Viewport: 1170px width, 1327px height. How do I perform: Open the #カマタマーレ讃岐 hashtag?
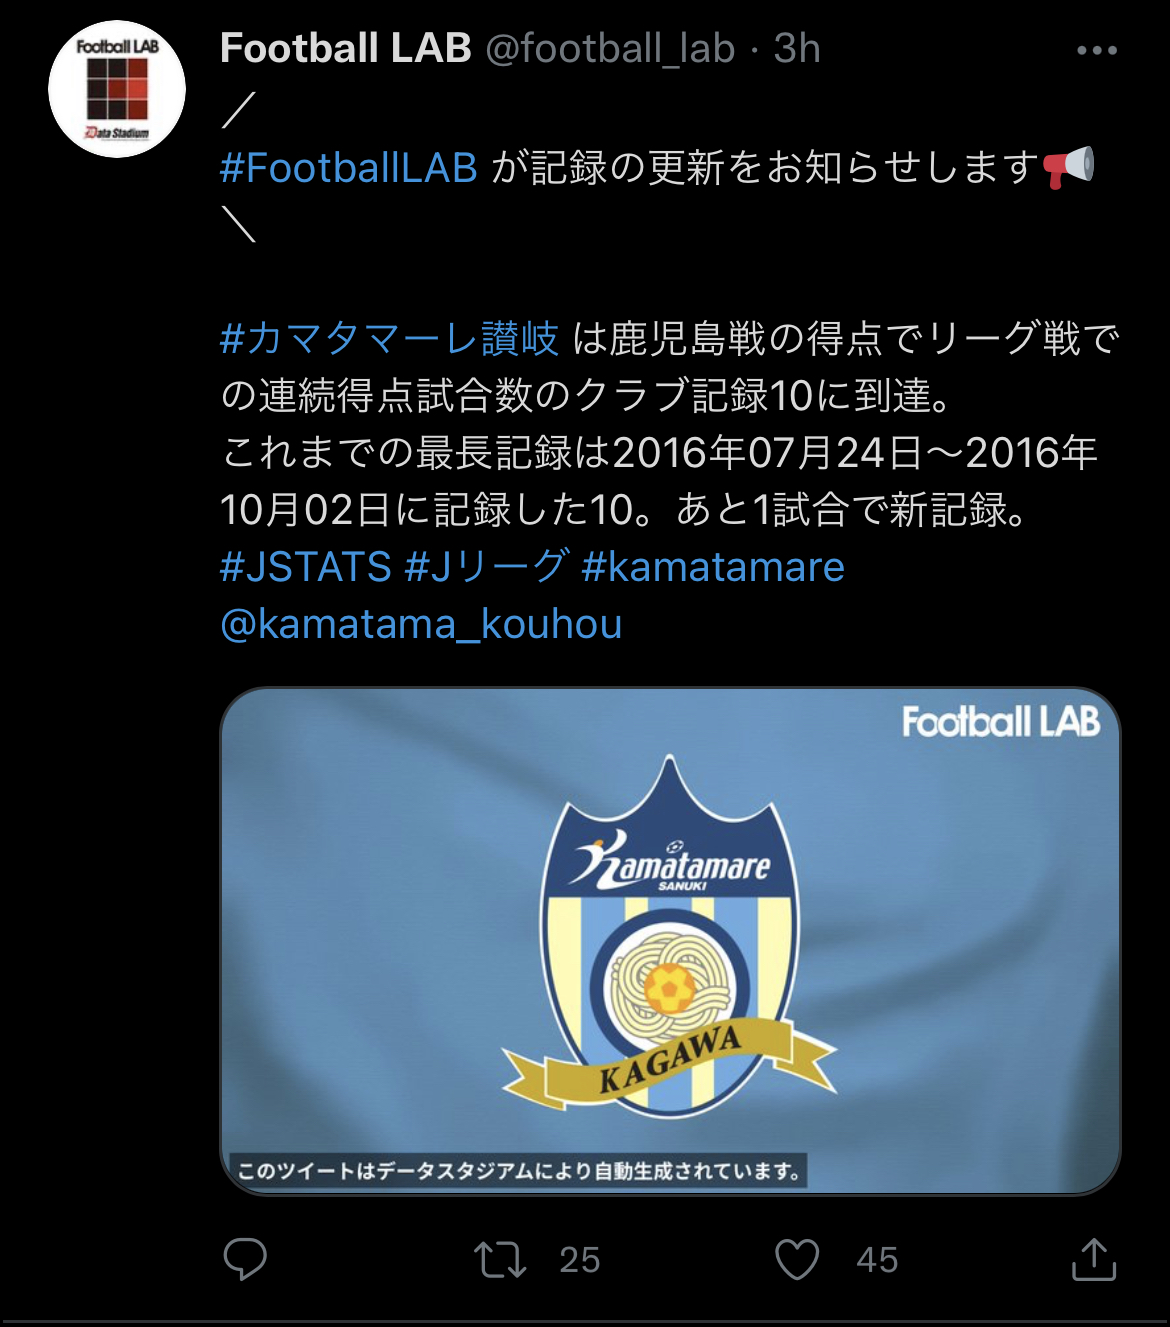pos(389,339)
